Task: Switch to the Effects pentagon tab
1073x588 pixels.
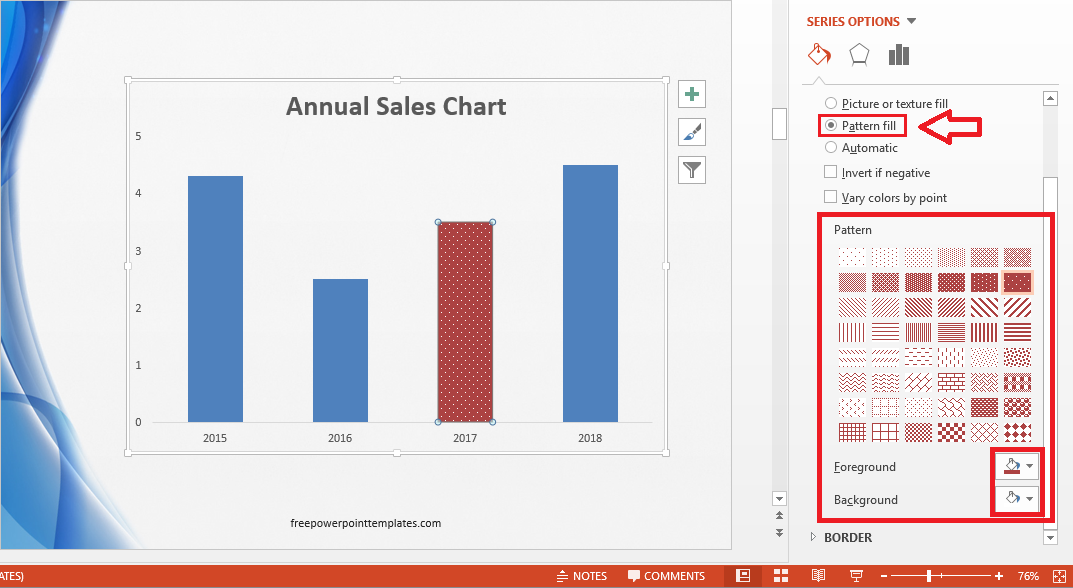Action: pos(859,55)
